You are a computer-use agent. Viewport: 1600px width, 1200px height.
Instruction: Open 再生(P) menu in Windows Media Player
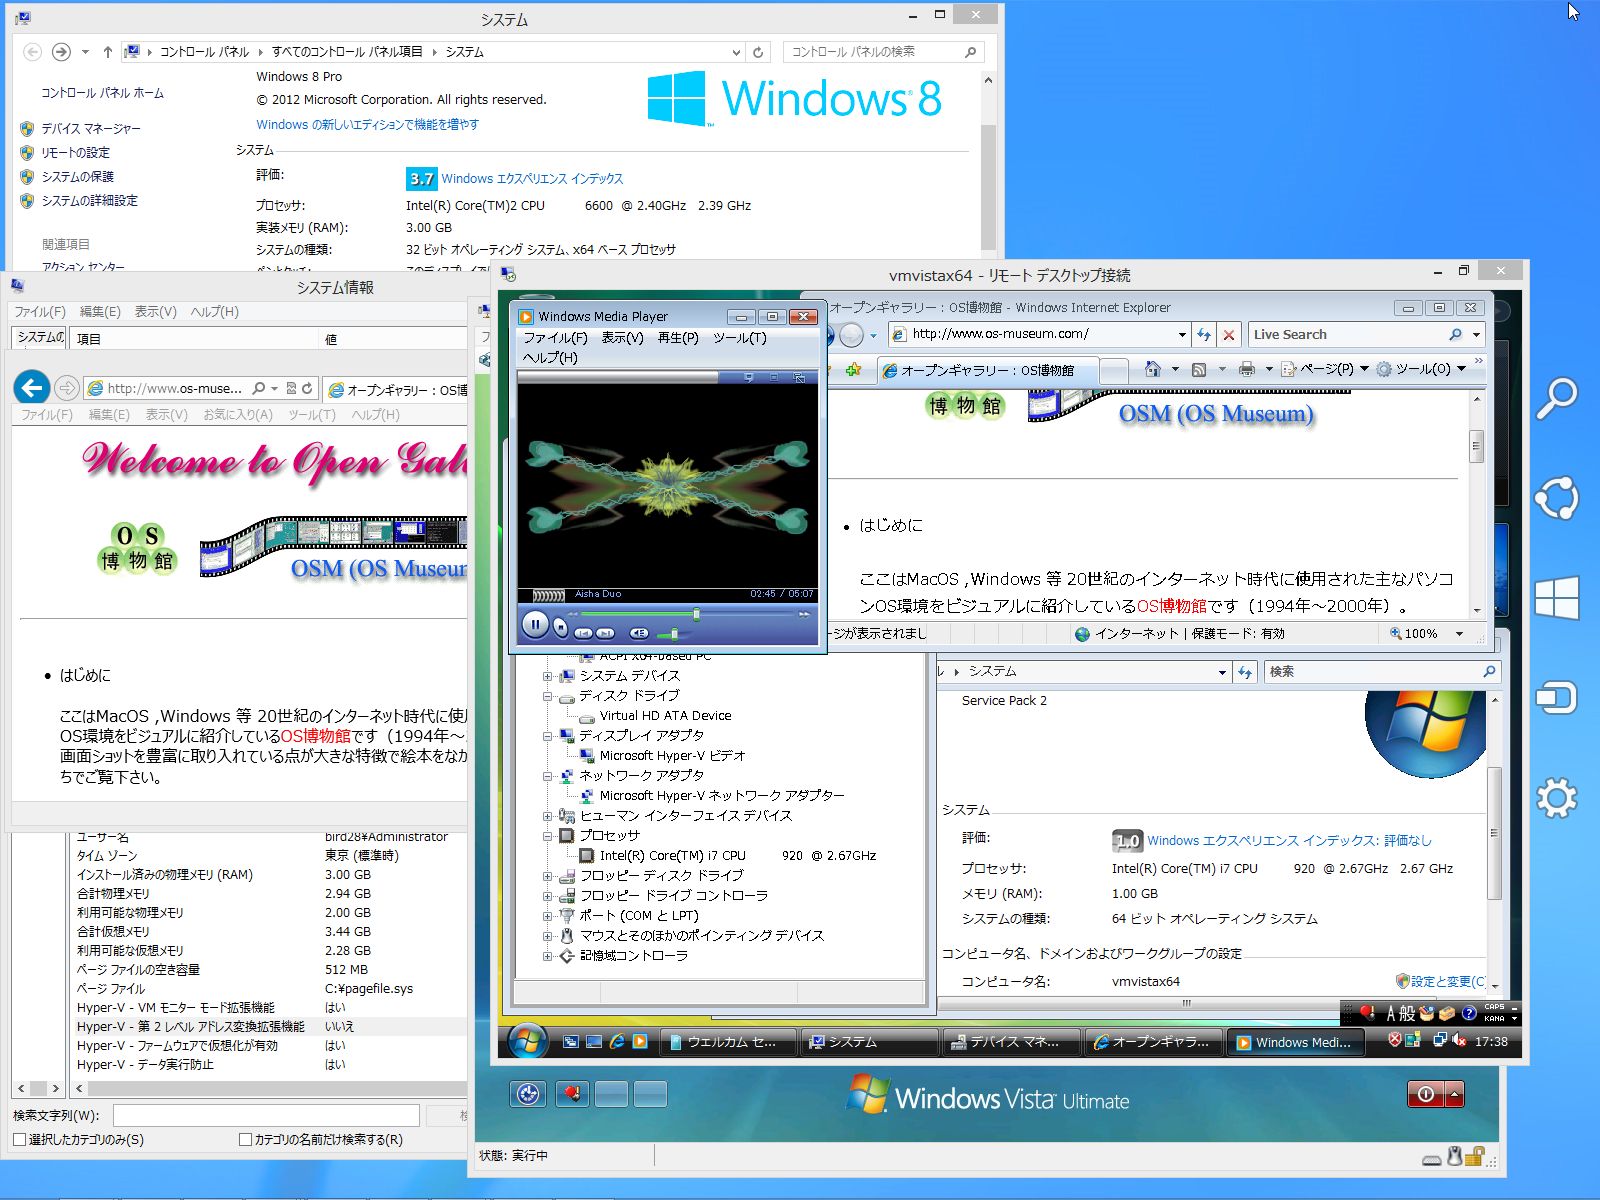(x=678, y=338)
